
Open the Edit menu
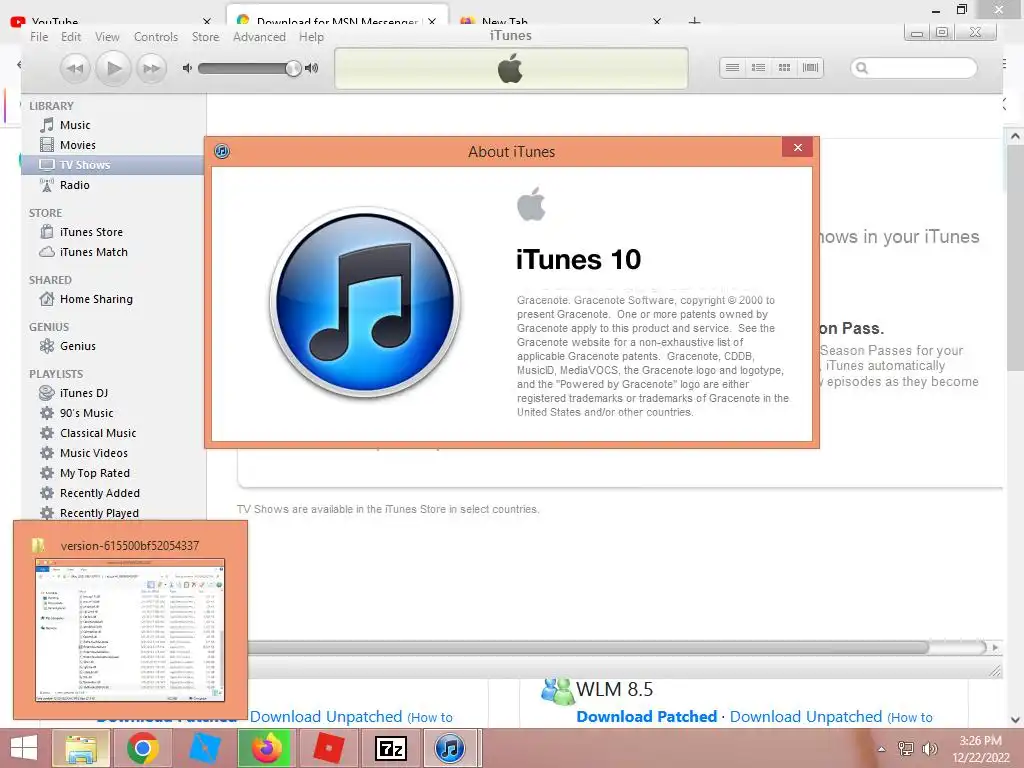tap(71, 37)
